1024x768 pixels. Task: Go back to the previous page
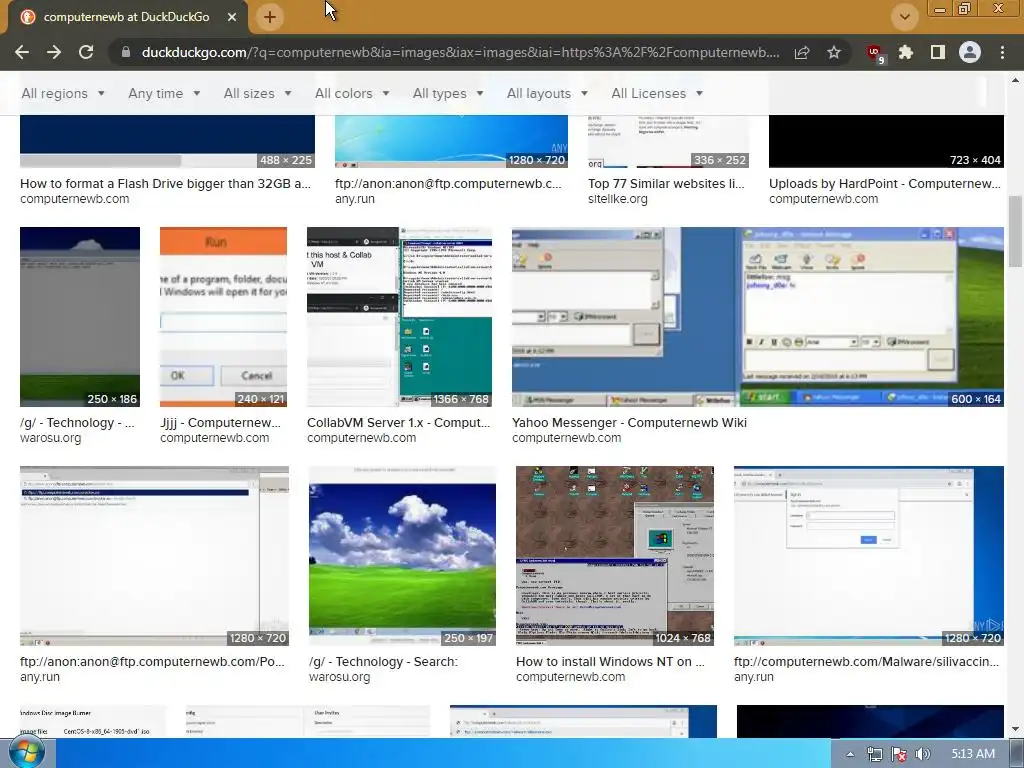pos(22,52)
